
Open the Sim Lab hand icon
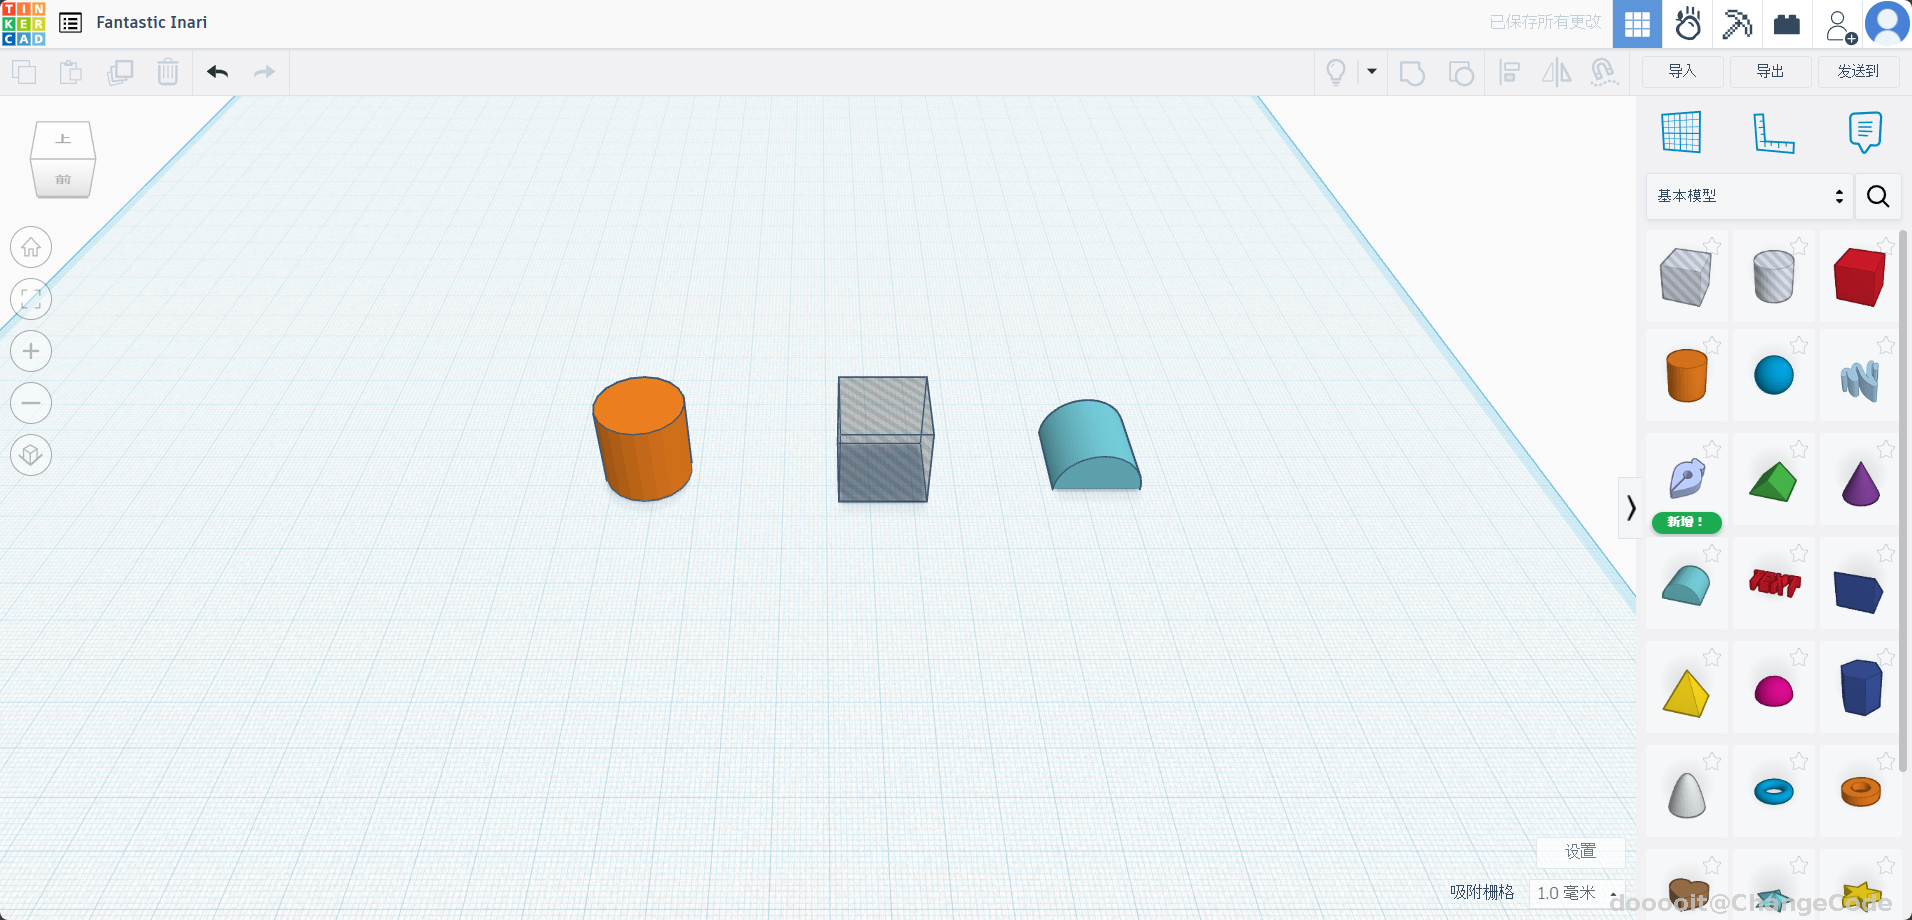pyautogui.click(x=1688, y=24)
